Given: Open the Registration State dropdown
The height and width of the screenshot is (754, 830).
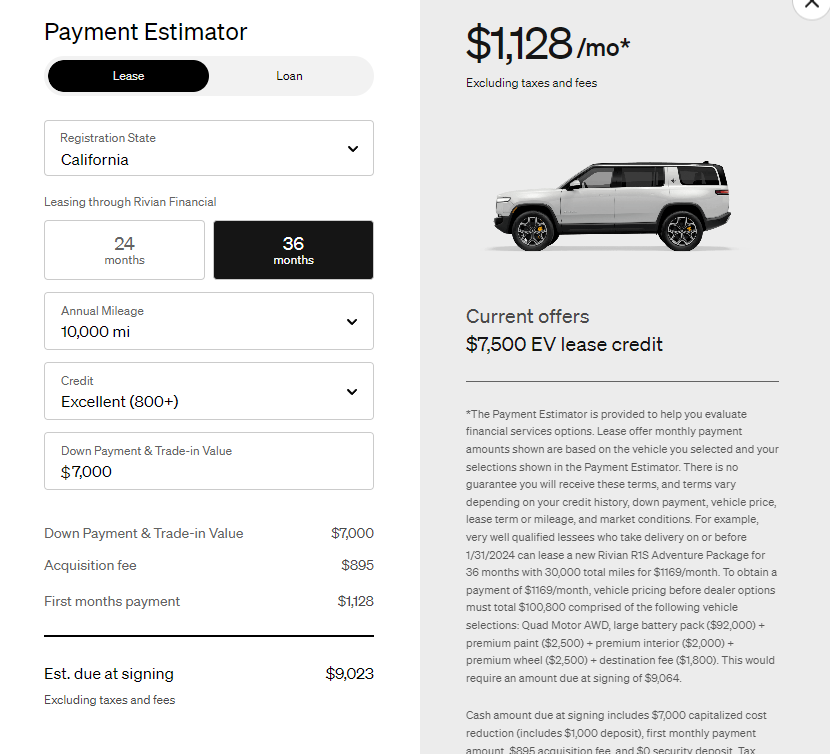Looking at the screenshot, I should (x=208, y=149).
